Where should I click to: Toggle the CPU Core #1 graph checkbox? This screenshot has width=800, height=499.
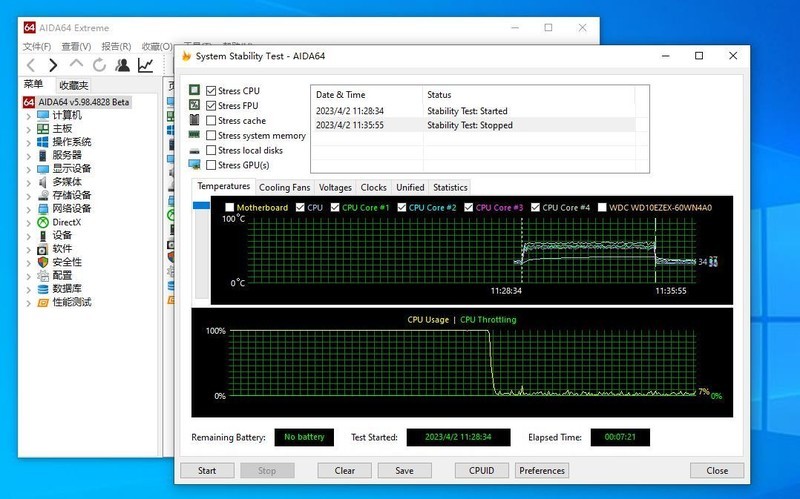pyautogui.click(x=335, y=208)
